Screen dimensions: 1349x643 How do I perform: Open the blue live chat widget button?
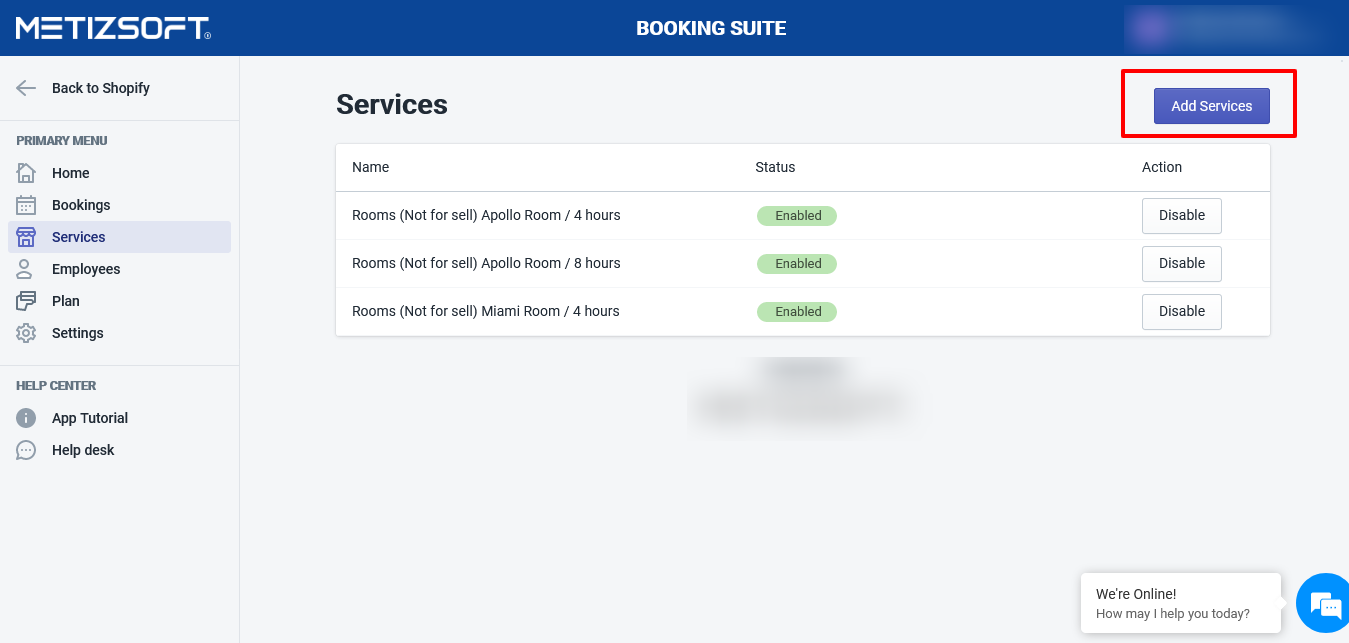pyautogui.click(x=1324, y=604)
